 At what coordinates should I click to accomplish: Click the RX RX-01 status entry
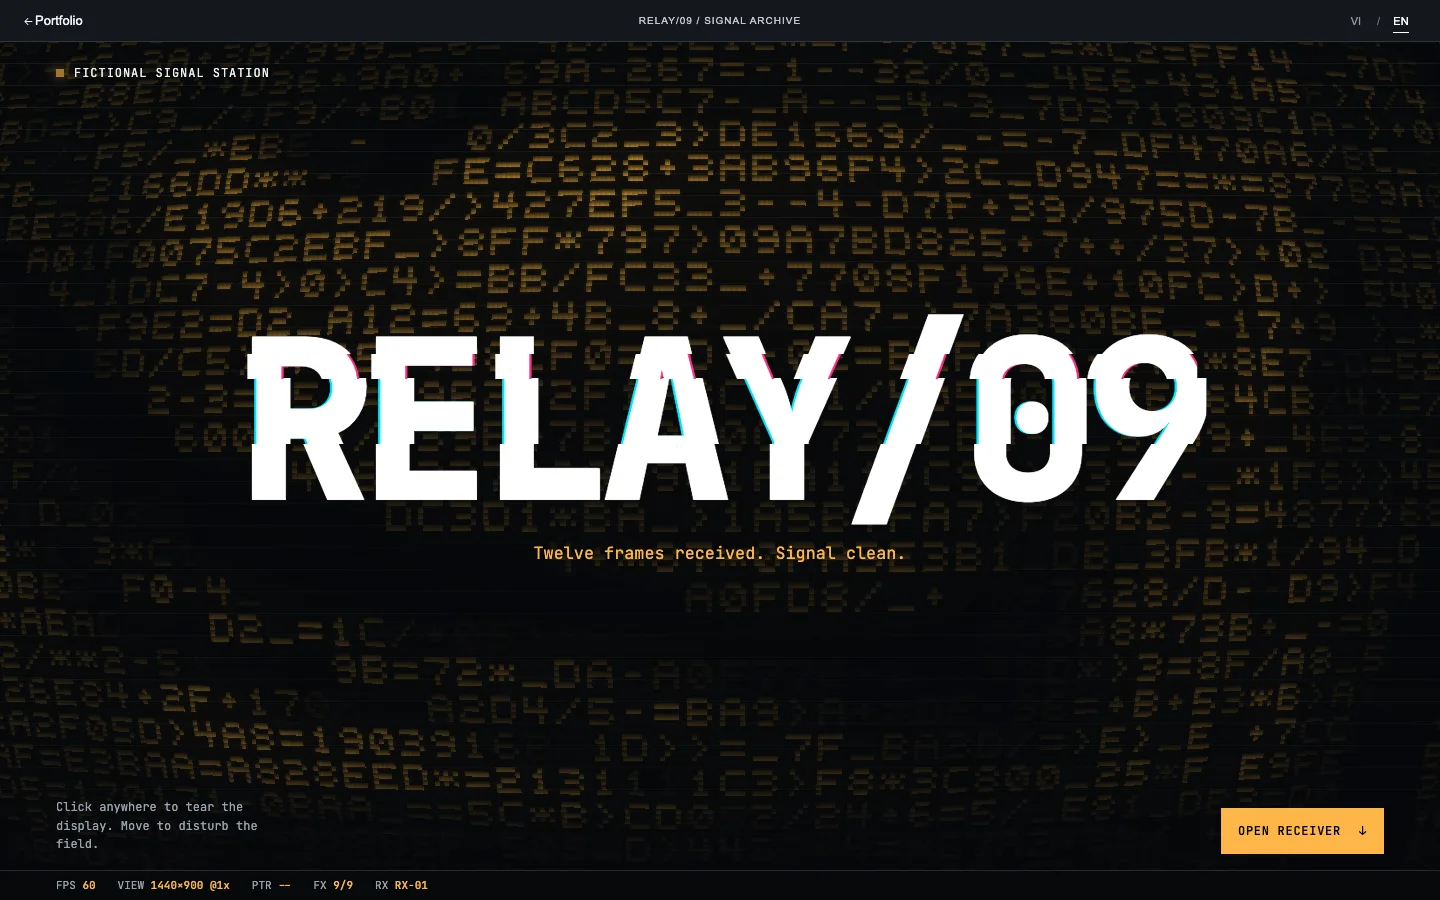[401, 885]
